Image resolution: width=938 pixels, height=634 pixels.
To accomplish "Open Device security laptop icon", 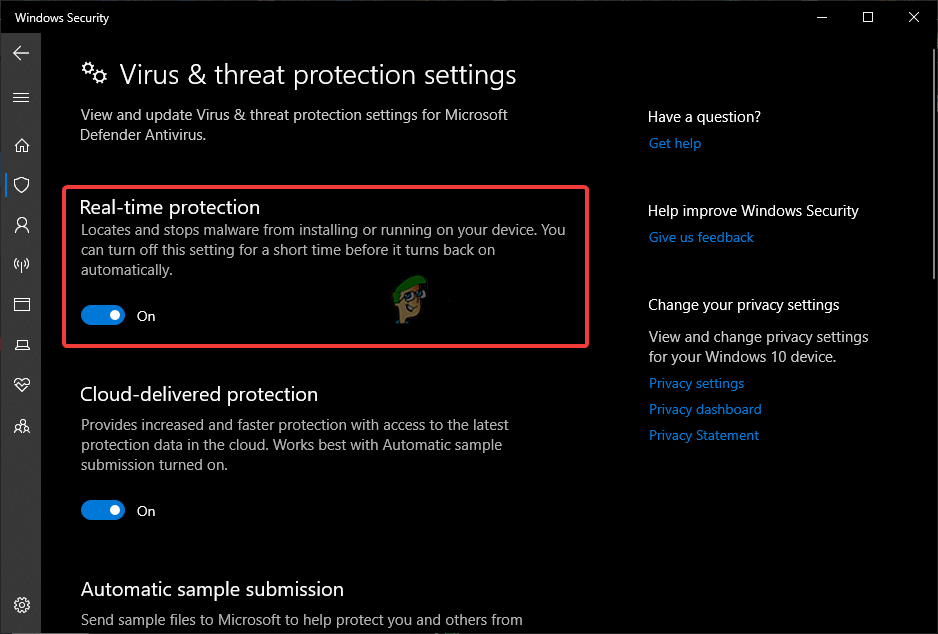I will 21,345.
